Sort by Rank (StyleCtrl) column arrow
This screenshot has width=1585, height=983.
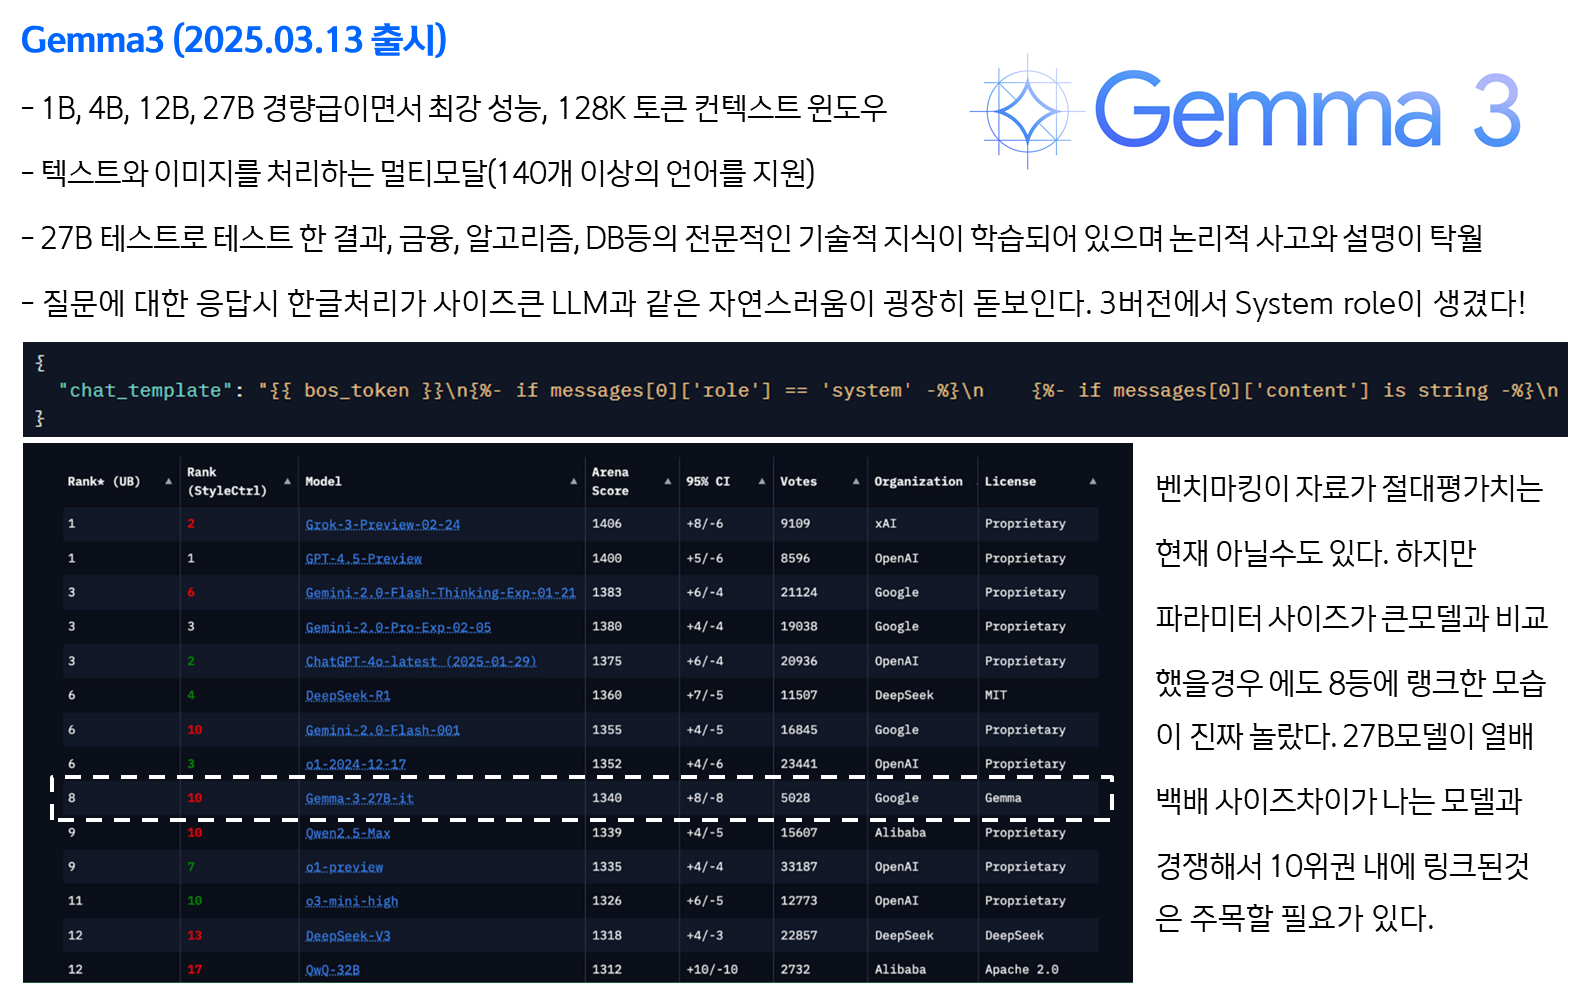click(287, 482)
